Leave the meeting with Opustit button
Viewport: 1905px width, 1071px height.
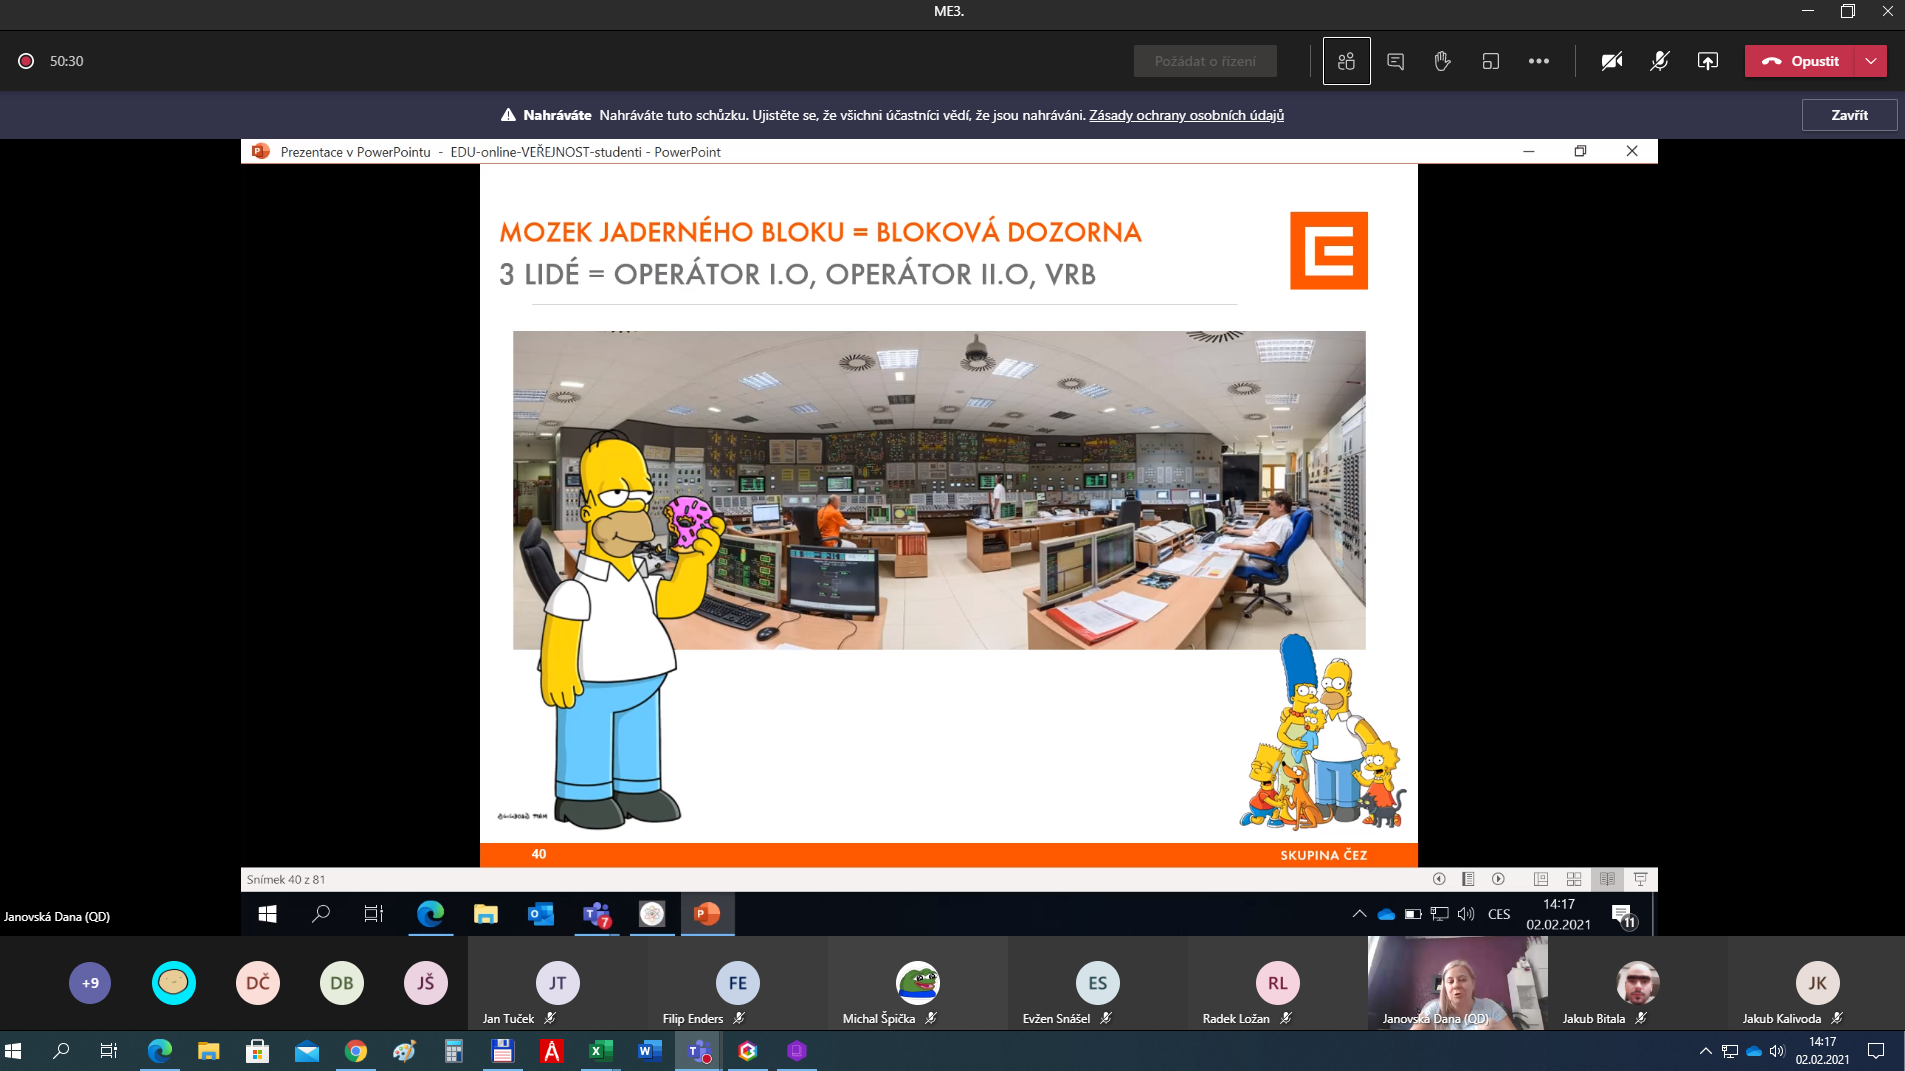click(1800, 61)
